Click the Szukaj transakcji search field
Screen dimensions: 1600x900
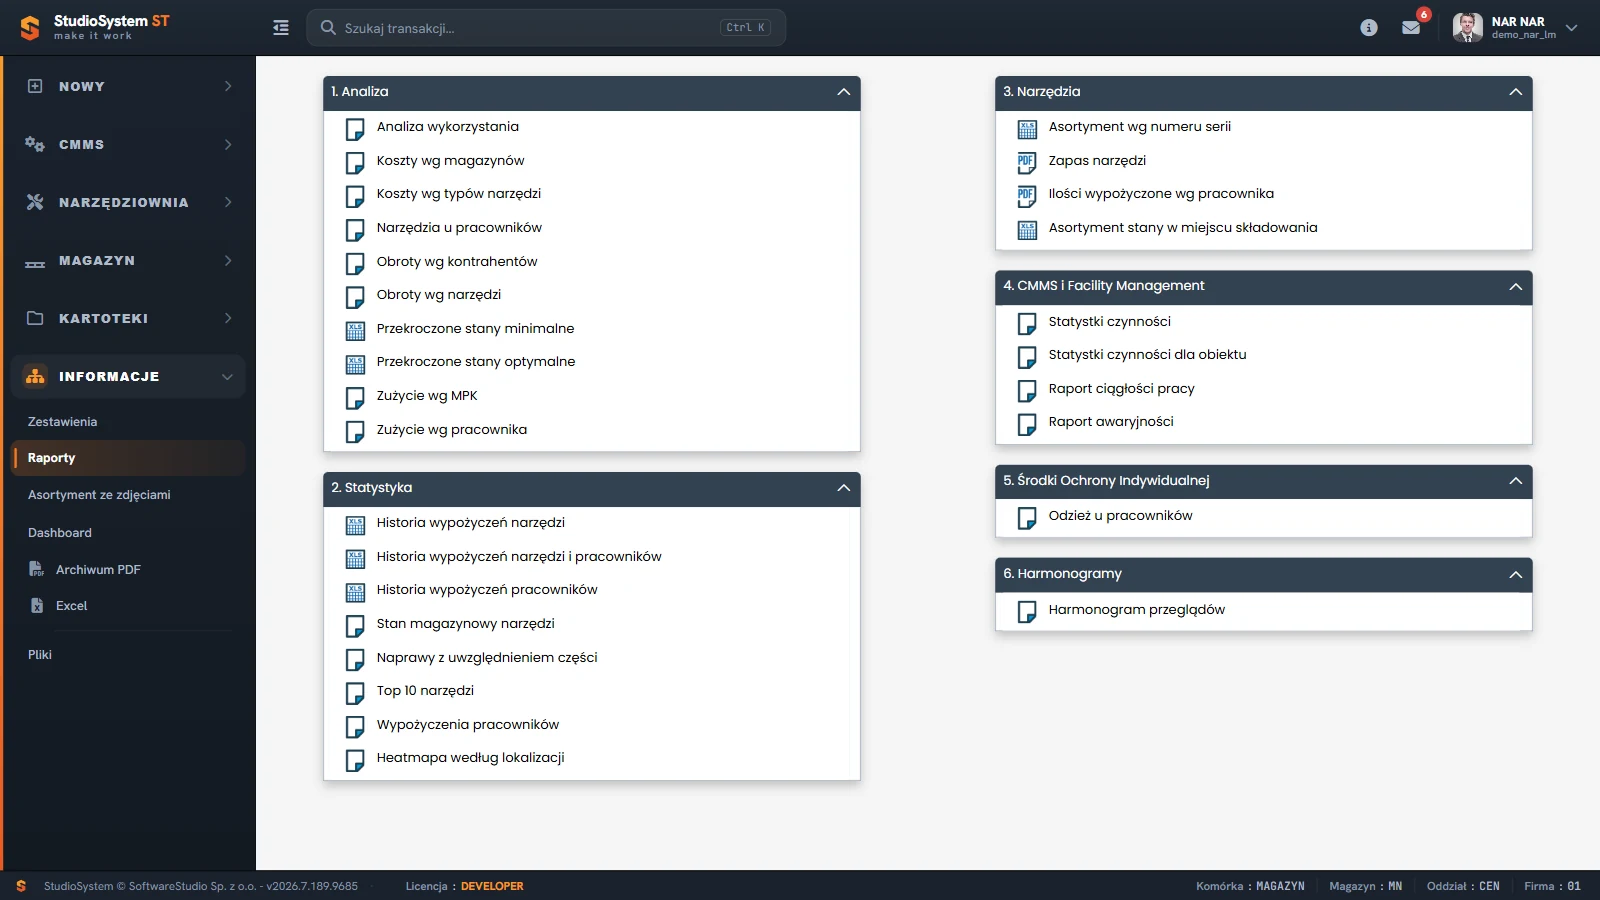point(546,28)
